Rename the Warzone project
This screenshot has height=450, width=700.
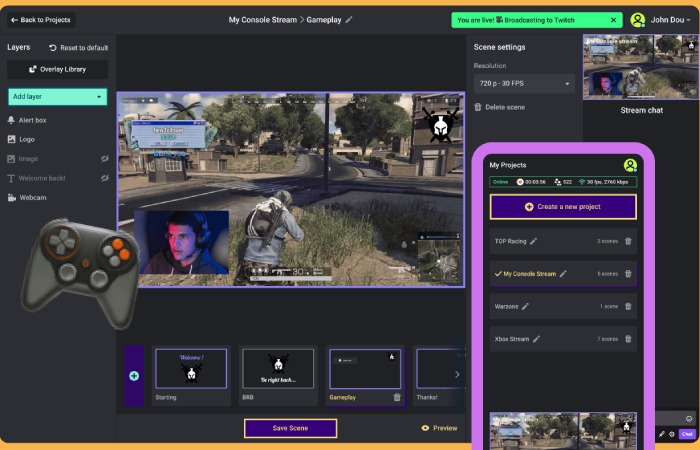coord(525,306)
